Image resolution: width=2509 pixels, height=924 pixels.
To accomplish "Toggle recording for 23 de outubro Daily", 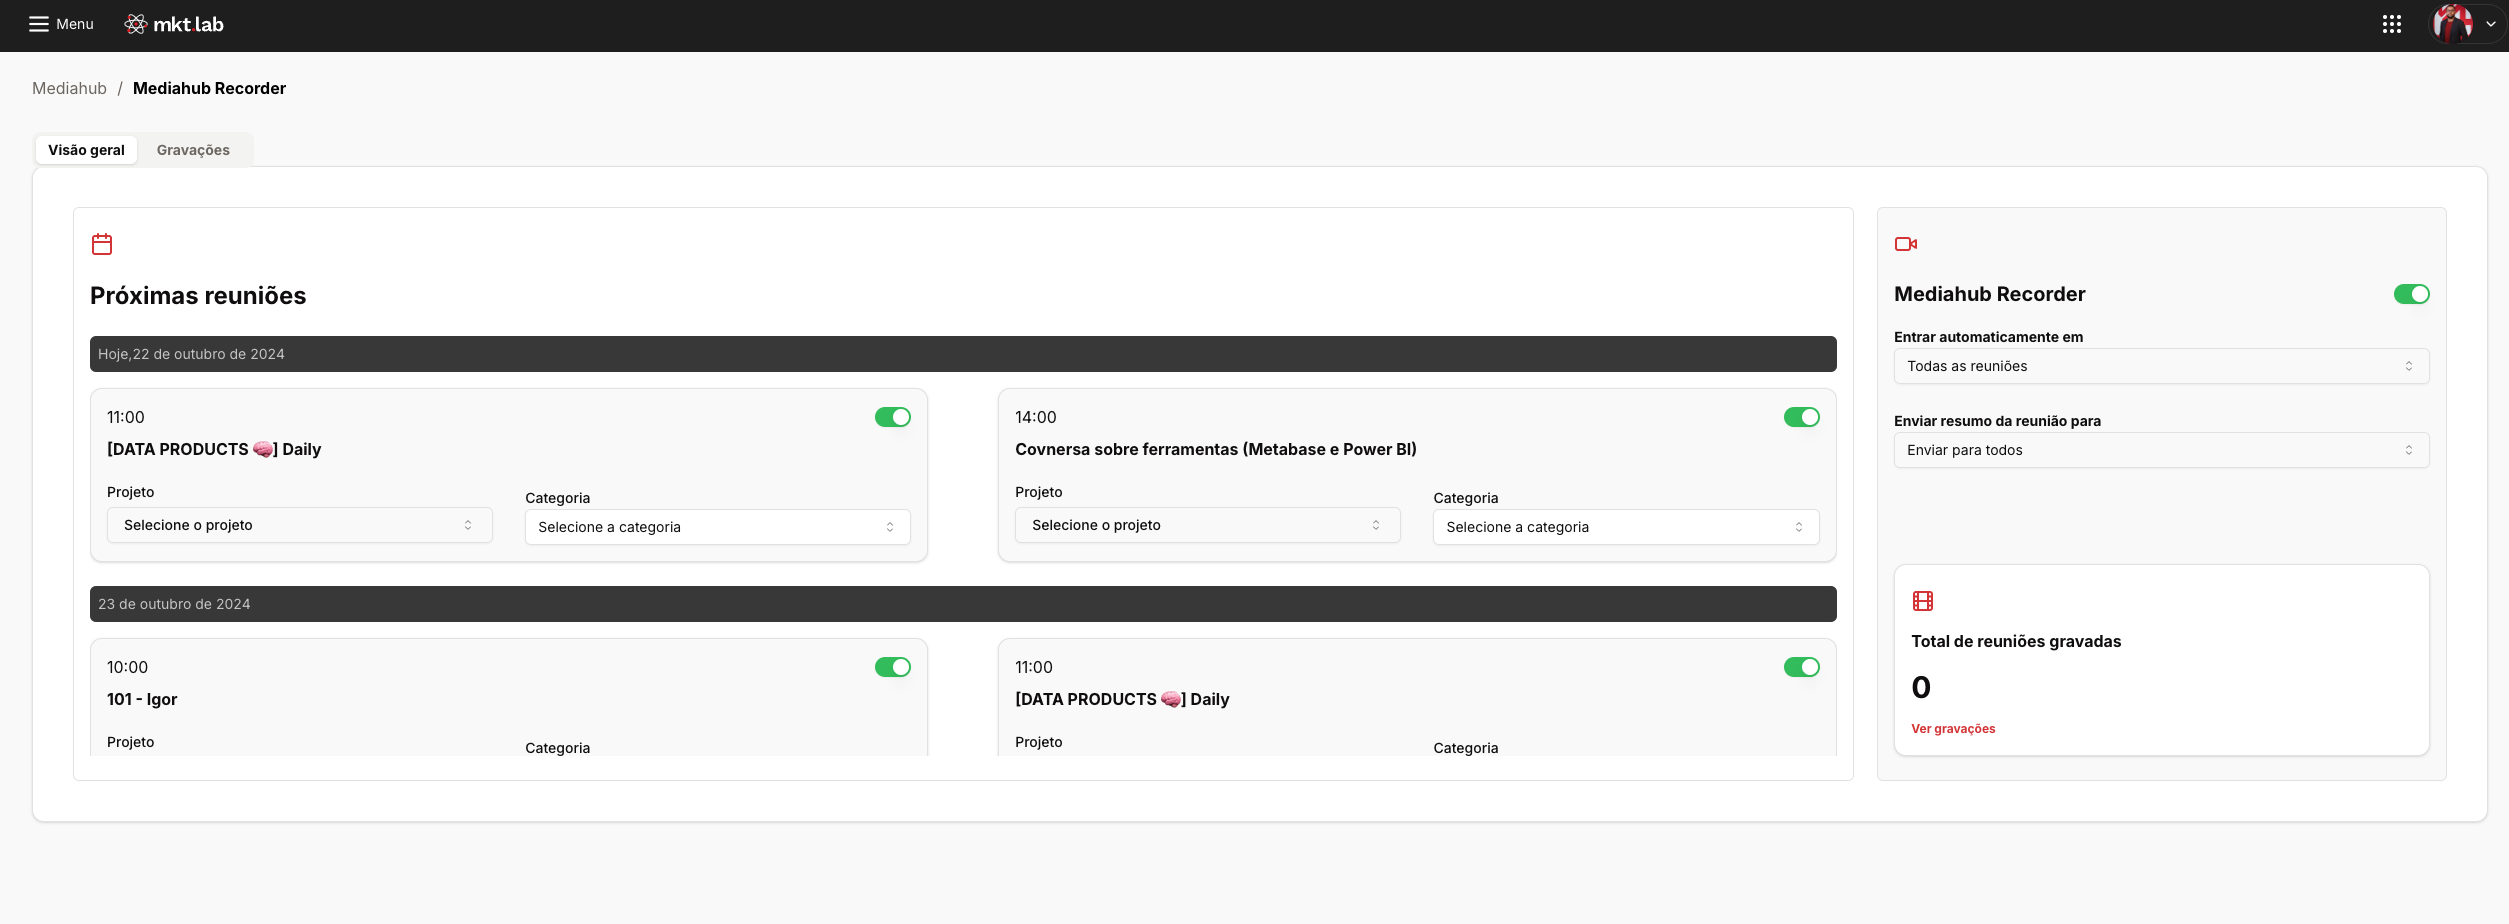I will pos(1802,667).
